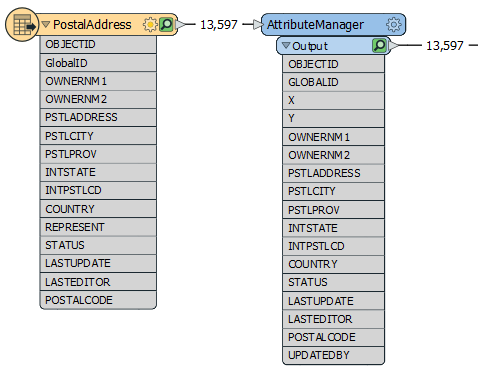Inspect AttributeManager Output port with magnifier icon
Image resolution: width=478 pixels, height=375 pixels.
(x=379, y=46)
